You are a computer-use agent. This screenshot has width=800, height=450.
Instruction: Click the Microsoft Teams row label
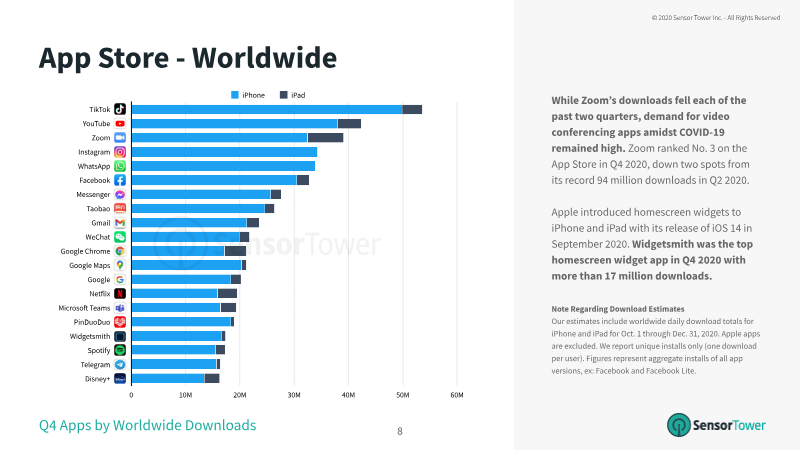[x=84, y=308]
